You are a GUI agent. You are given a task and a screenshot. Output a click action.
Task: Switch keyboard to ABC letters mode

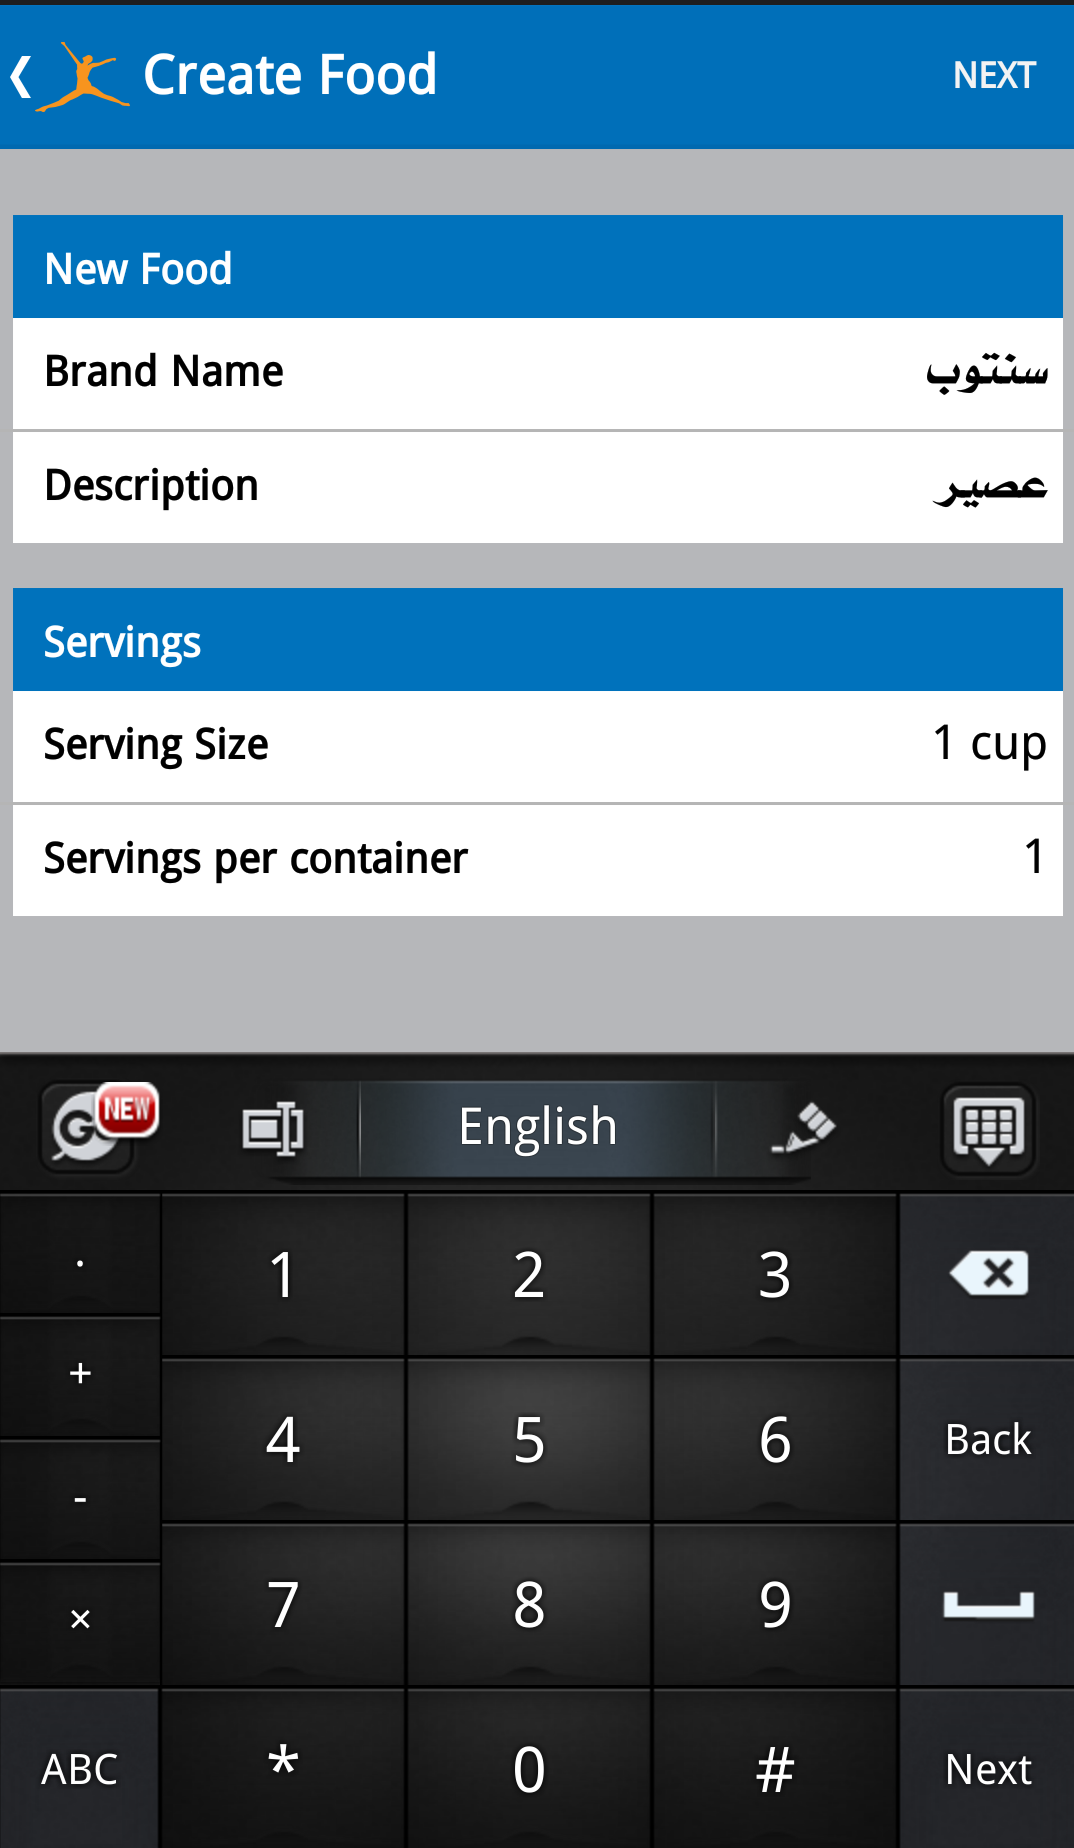(80, 1769)
